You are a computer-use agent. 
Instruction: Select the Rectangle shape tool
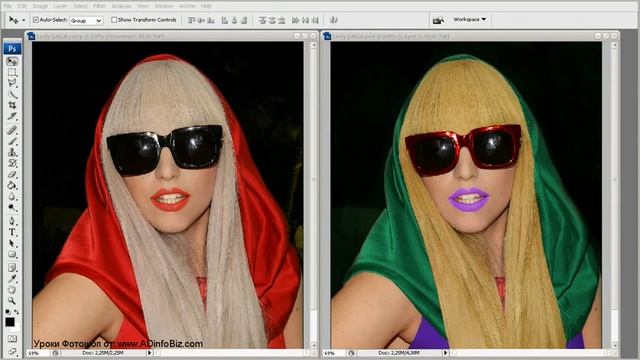point(12,254)
